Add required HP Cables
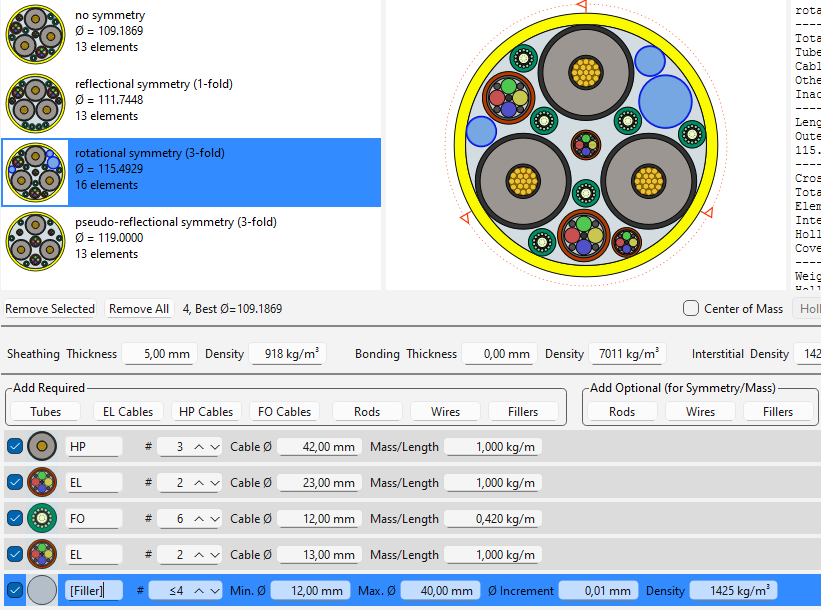The width and height of the screenshot is (821, 610). [206, 412]
